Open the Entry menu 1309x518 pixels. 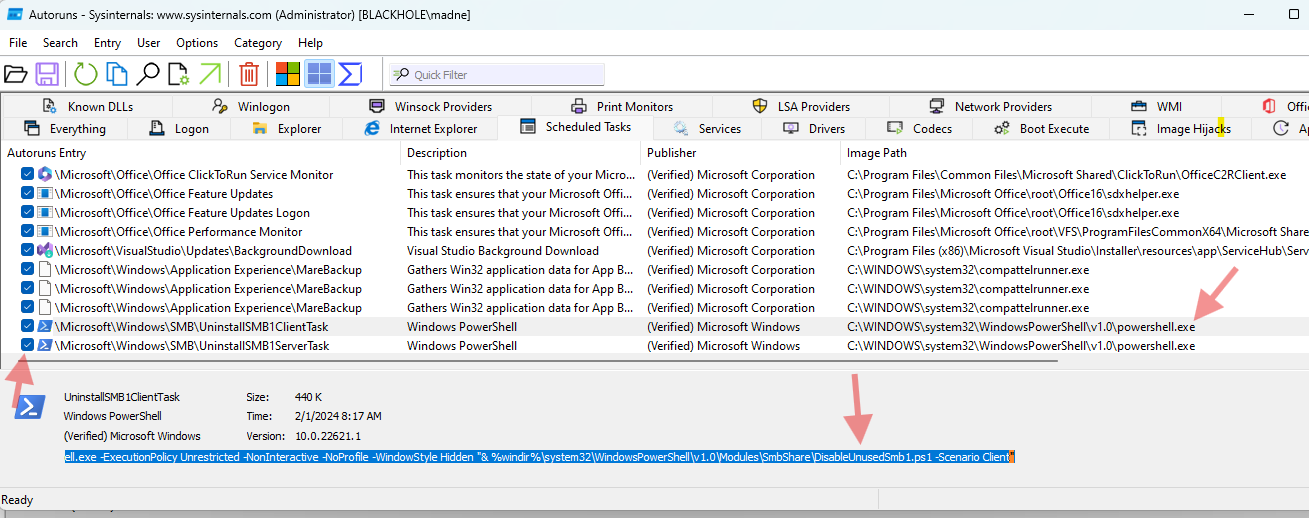[x=108, y=43]
